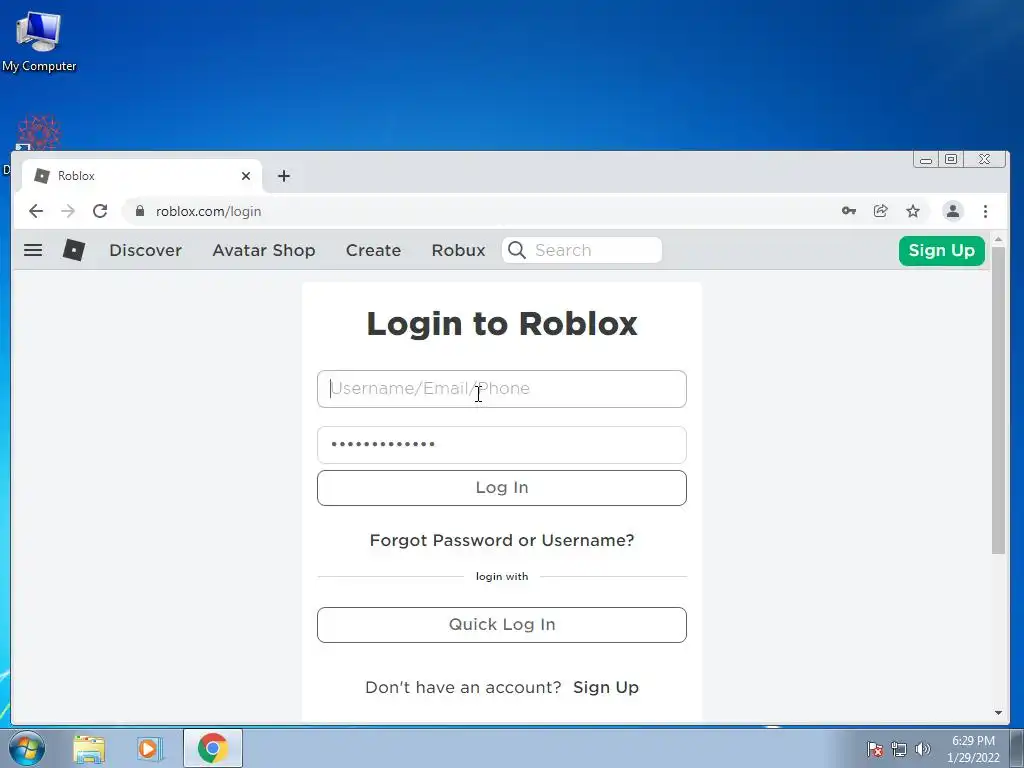
Task: Click the Log In button
Action: pyautogui.click(x=502, y=488)
